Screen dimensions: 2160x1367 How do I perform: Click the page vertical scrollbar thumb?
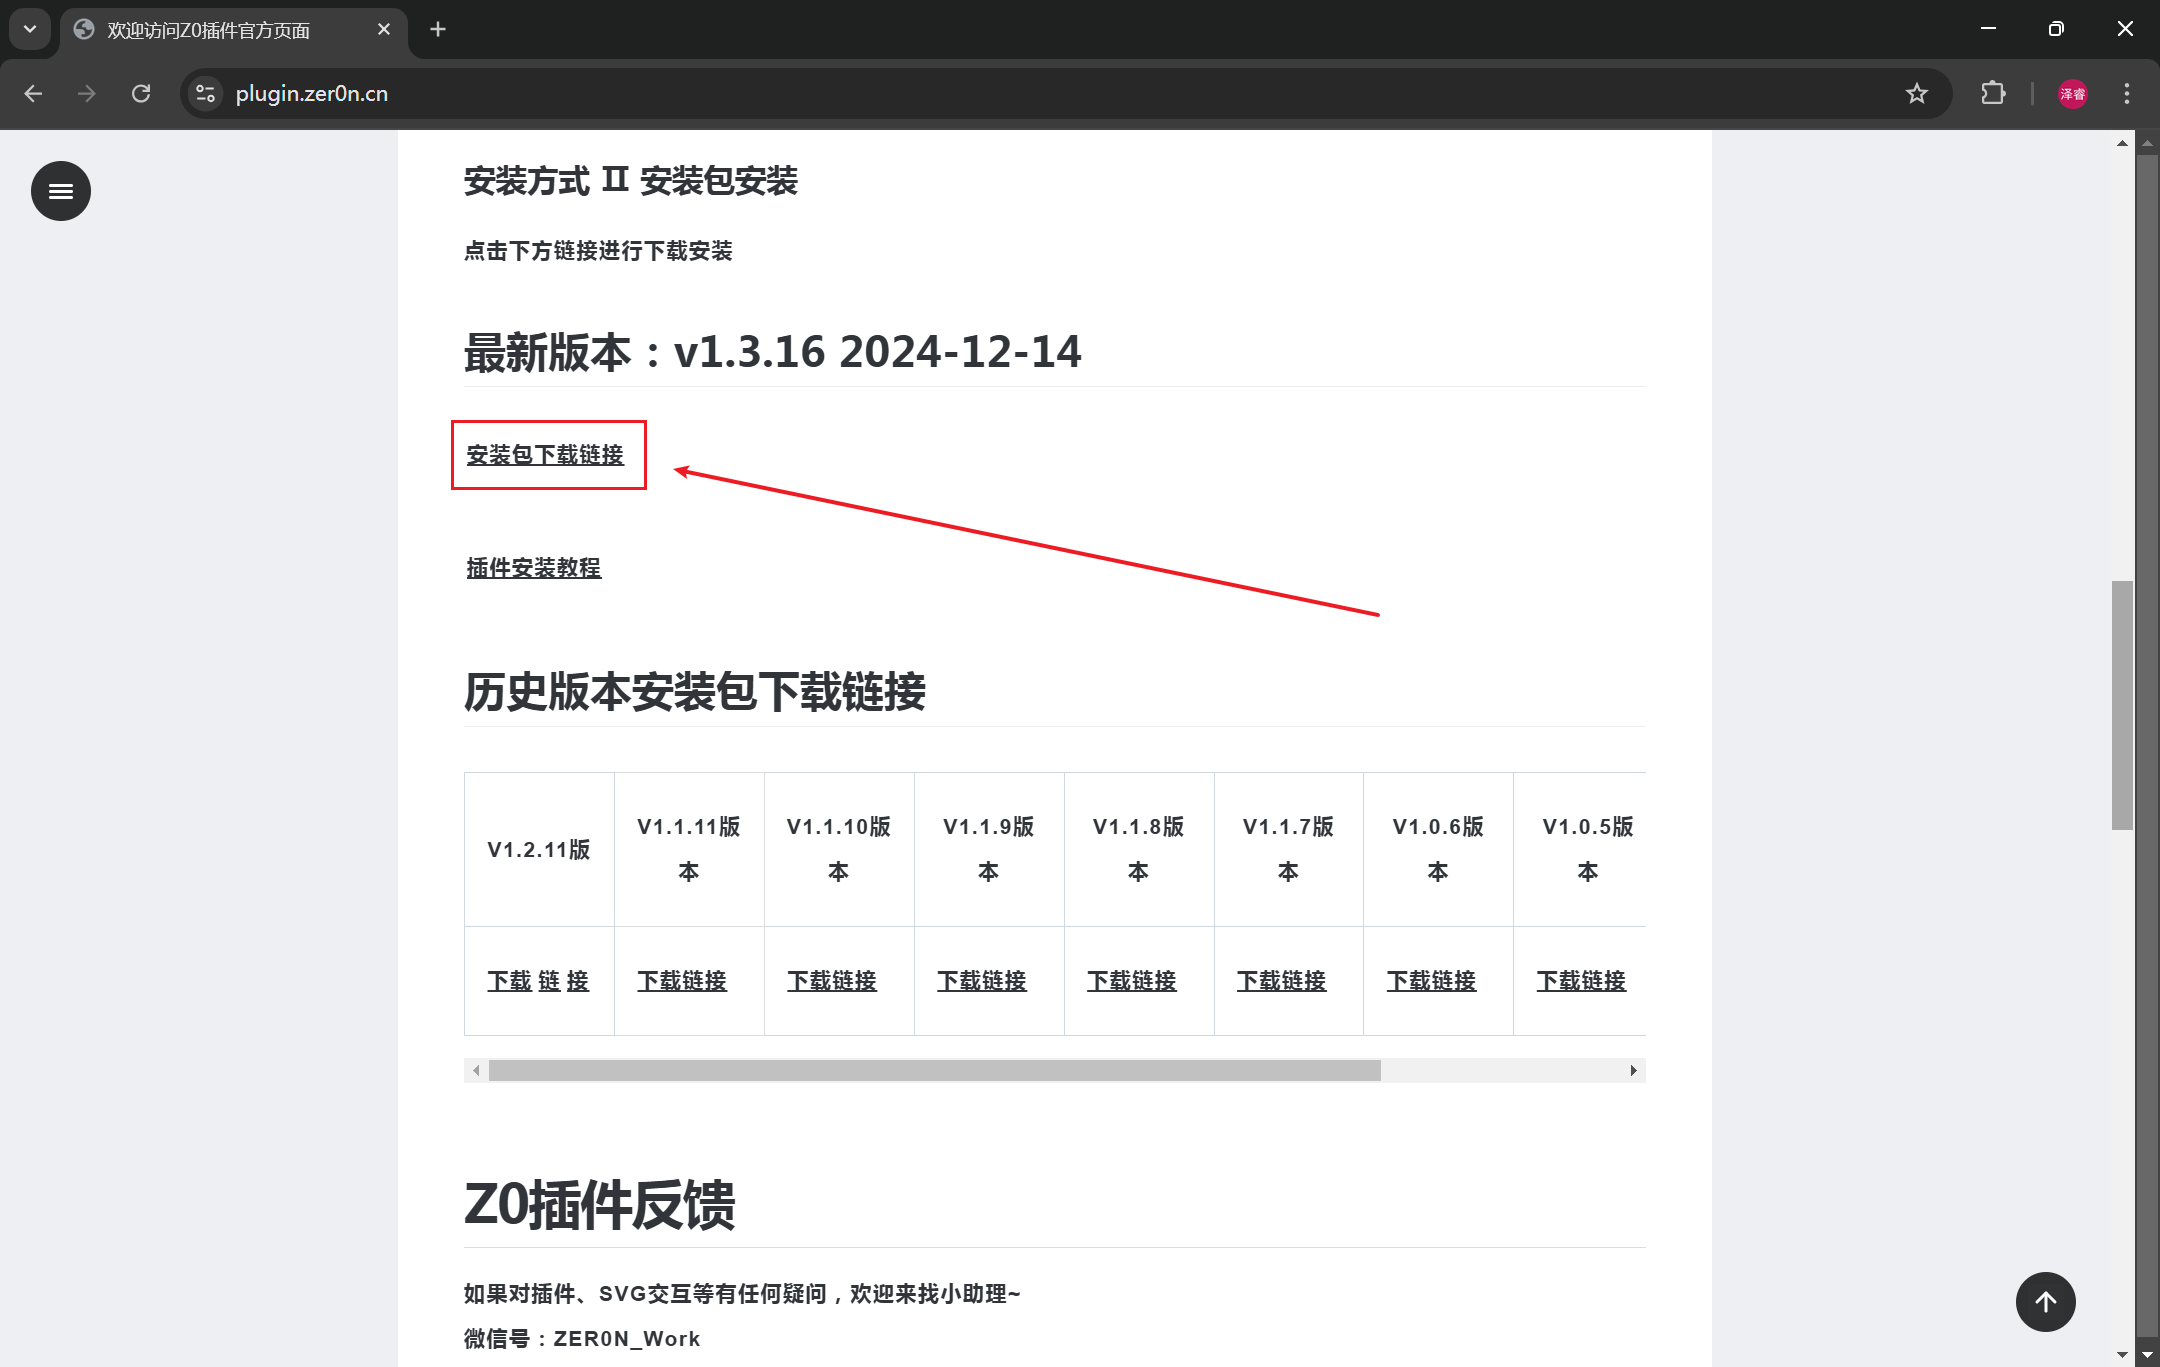(2122, 704)
